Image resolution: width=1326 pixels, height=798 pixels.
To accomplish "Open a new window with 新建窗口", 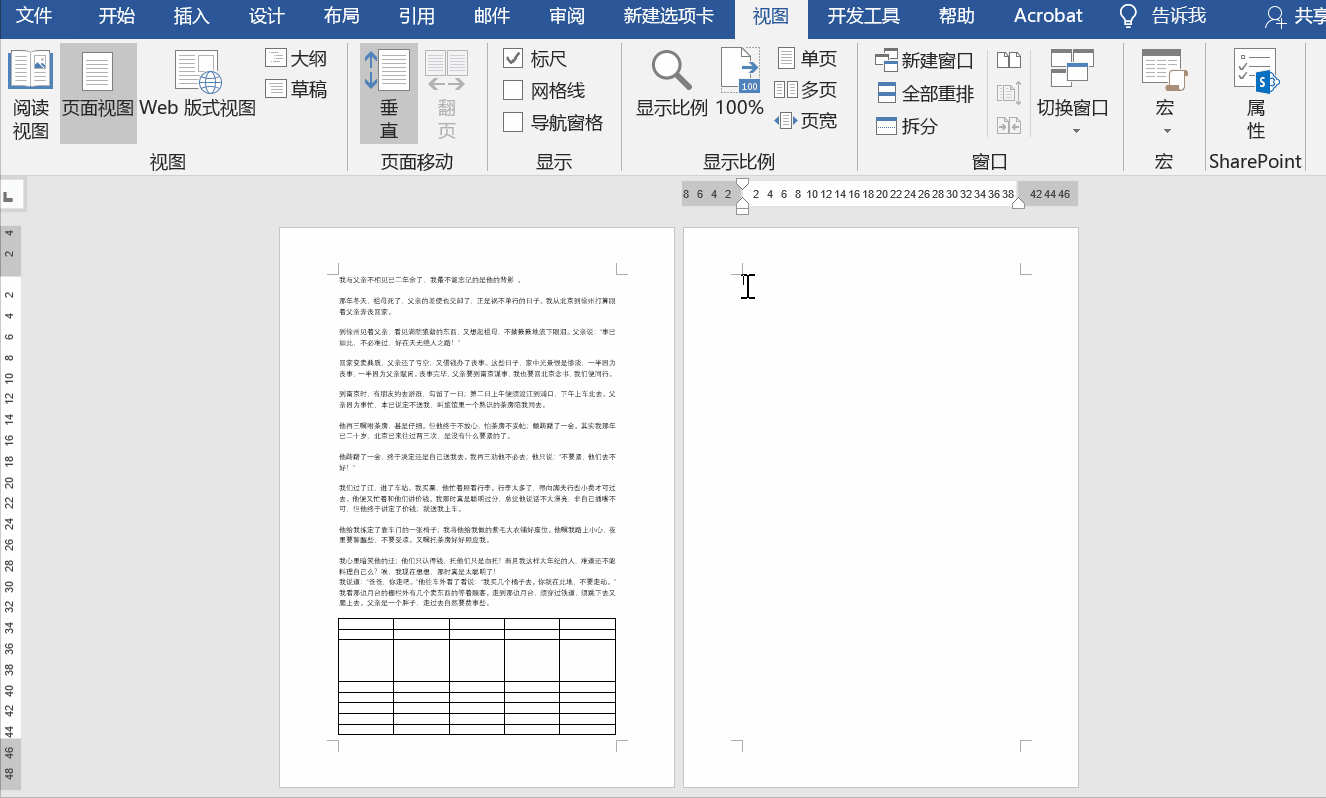I will [x=913, y=60].
